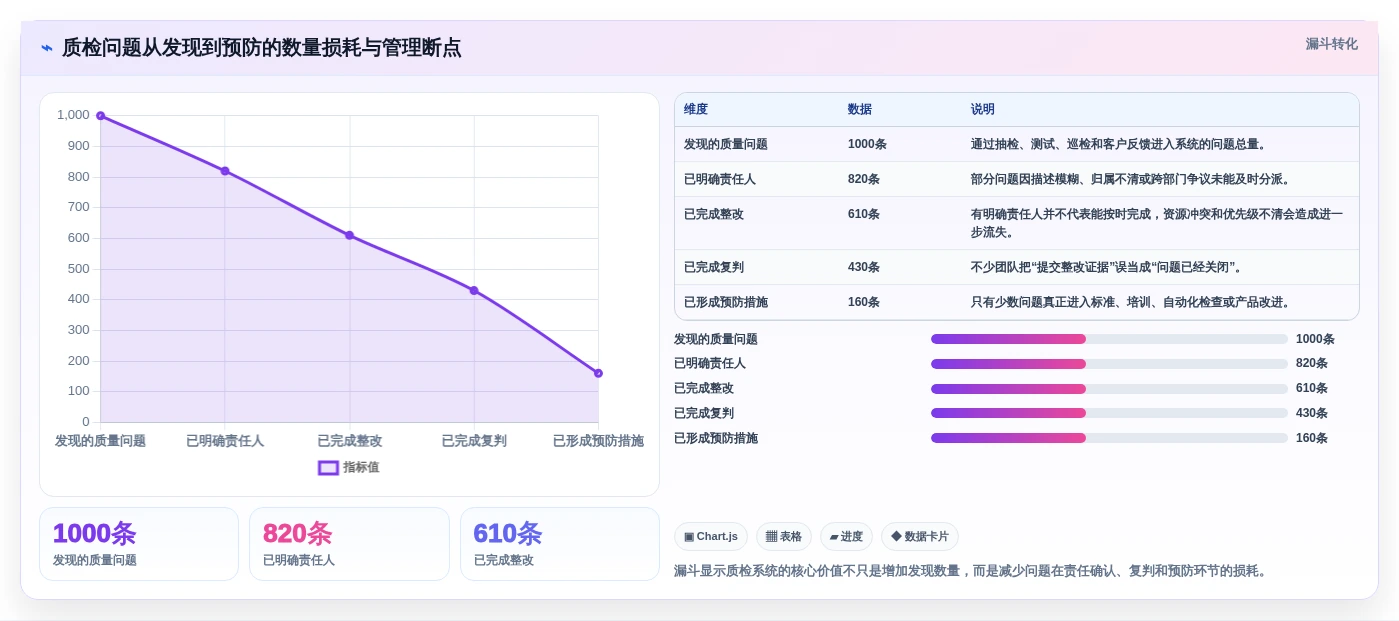The image size is (1399, 621).
Task: Click the description starting 只有少数问题
Action: point(1132,302)
